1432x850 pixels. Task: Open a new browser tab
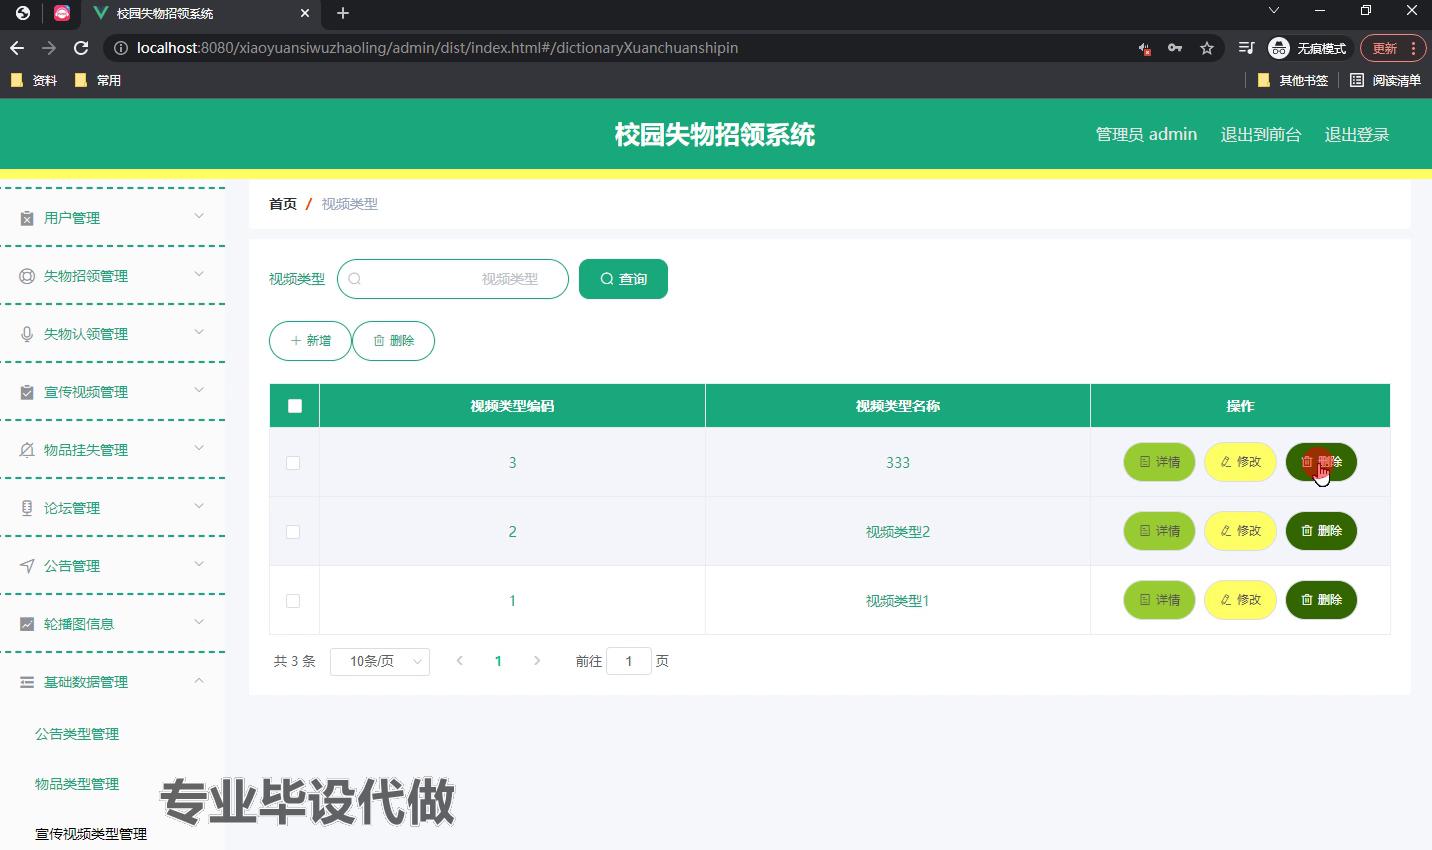343,13
